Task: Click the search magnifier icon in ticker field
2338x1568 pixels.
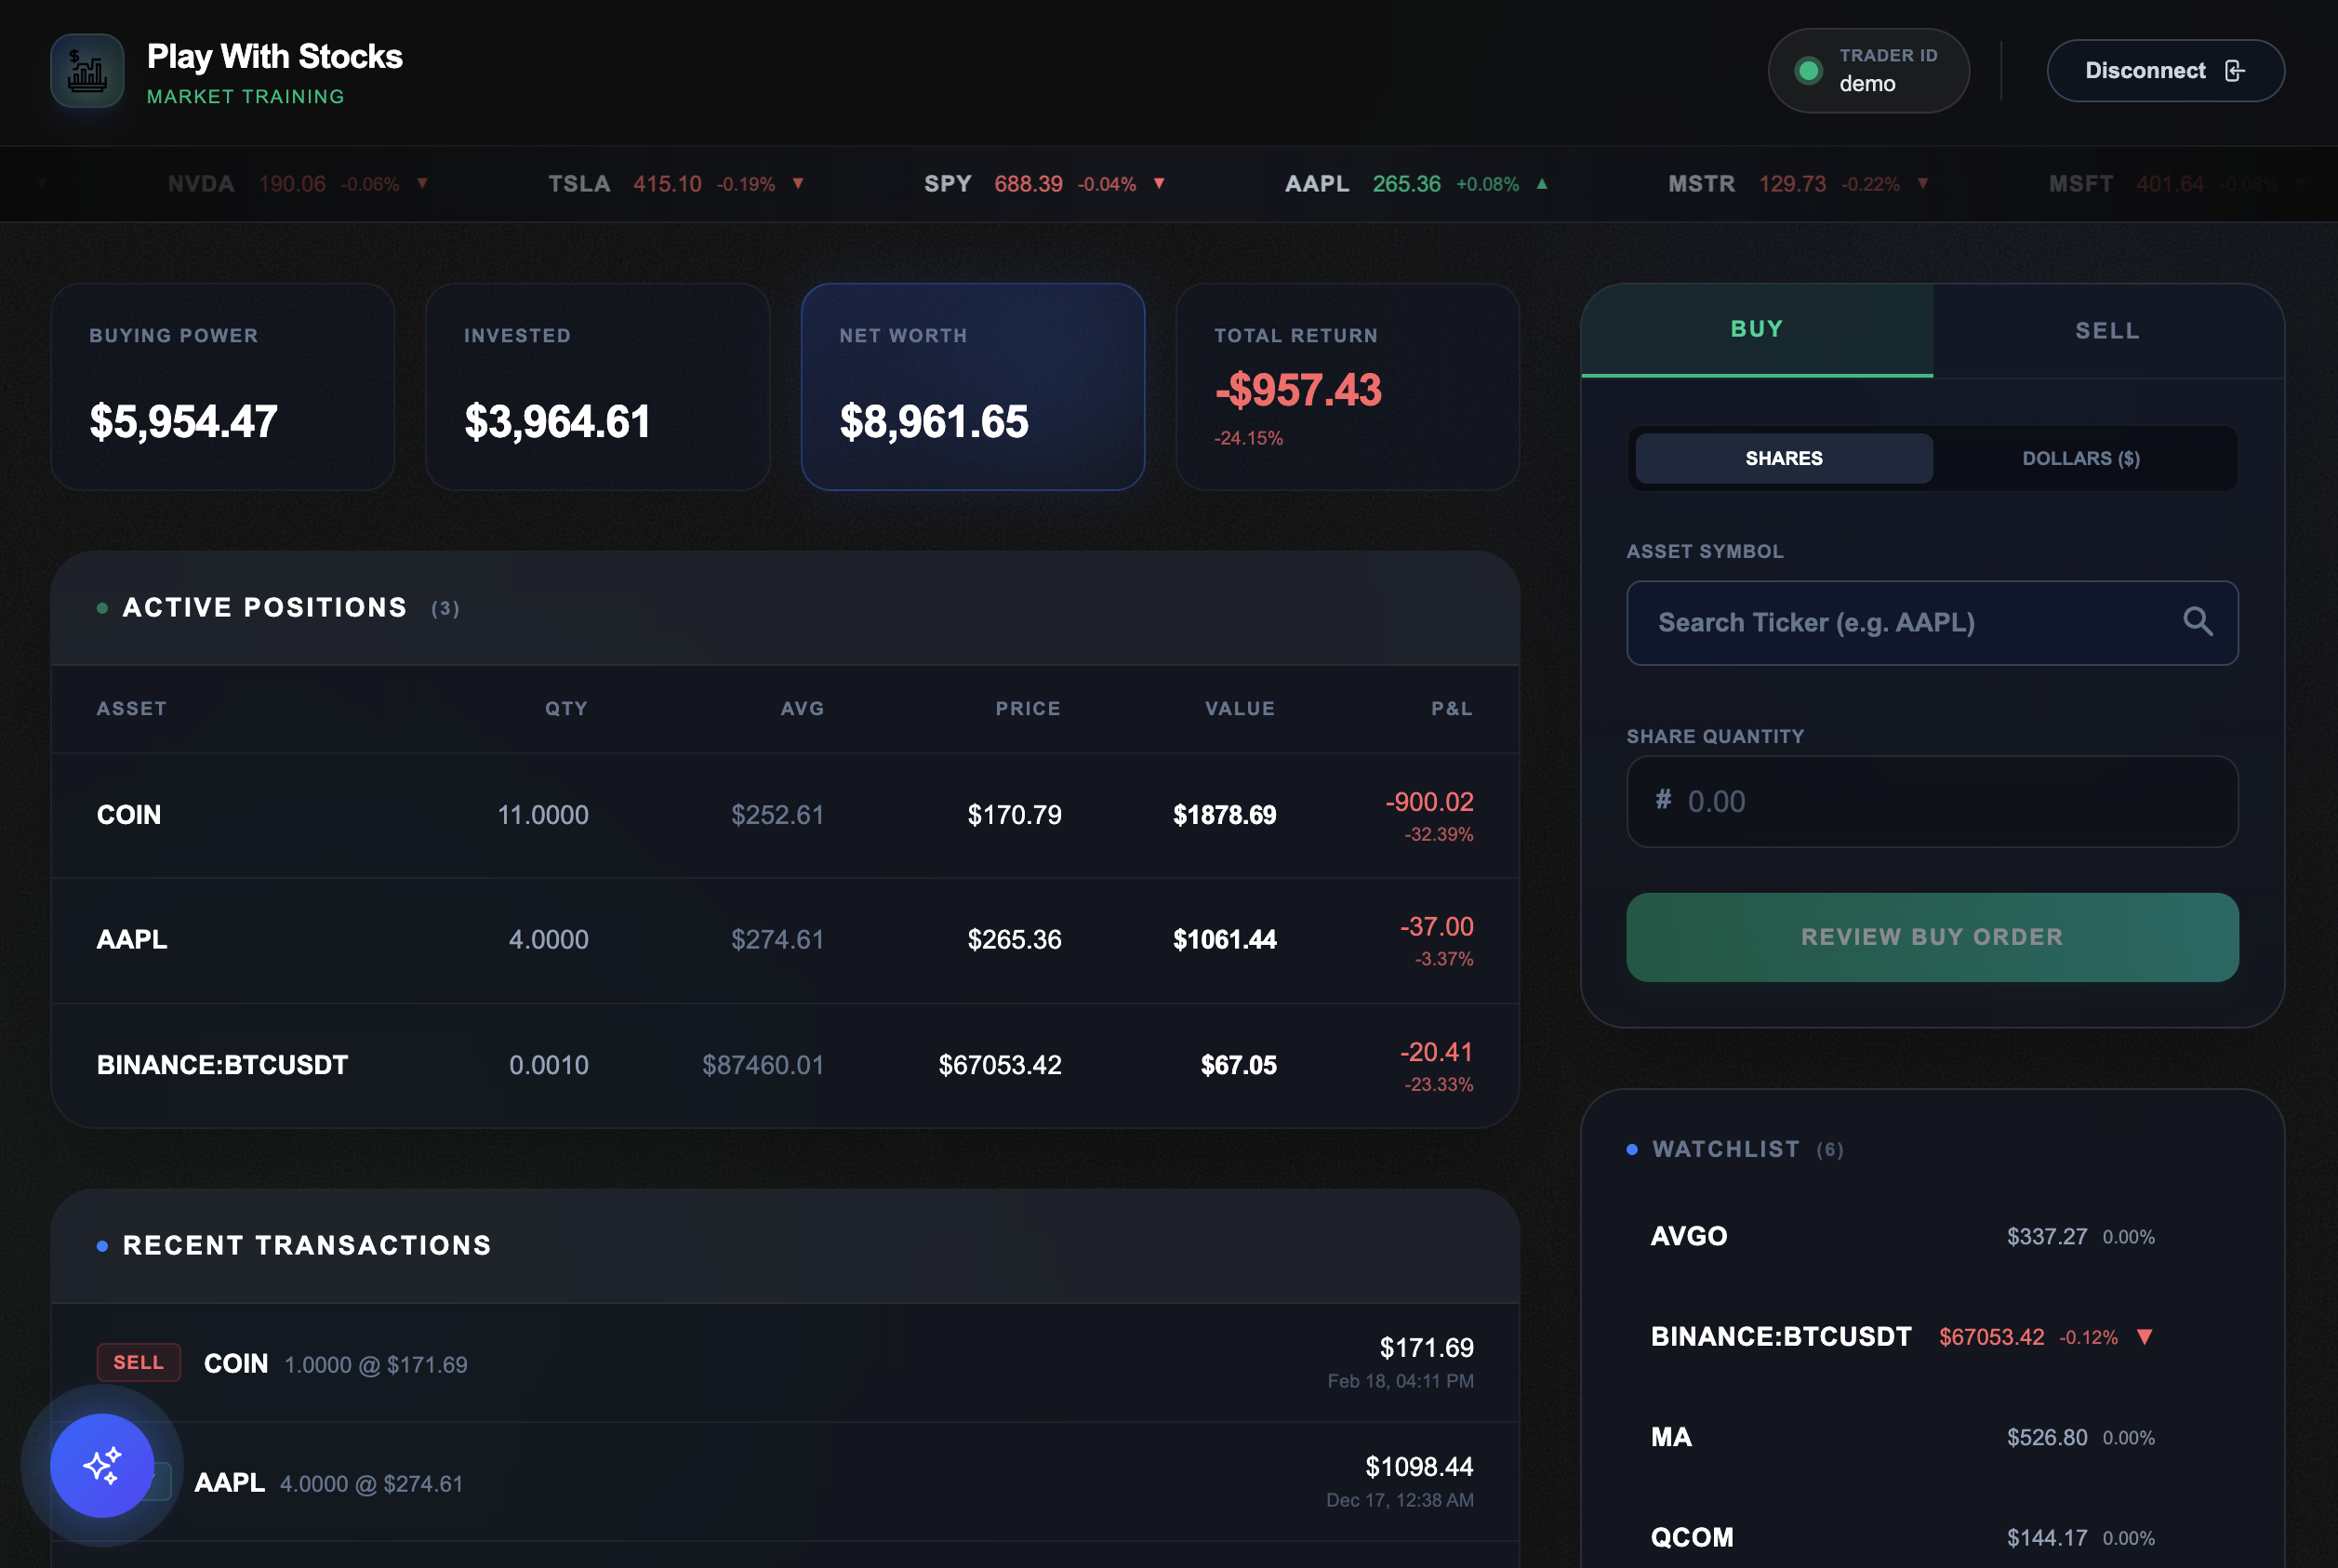Action: click(2197, 622)
